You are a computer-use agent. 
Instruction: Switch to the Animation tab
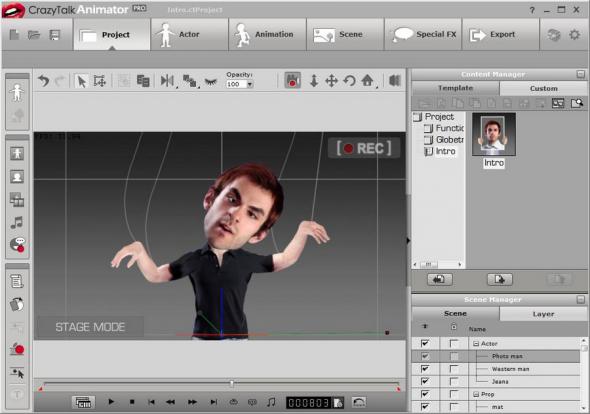[268, 35]
